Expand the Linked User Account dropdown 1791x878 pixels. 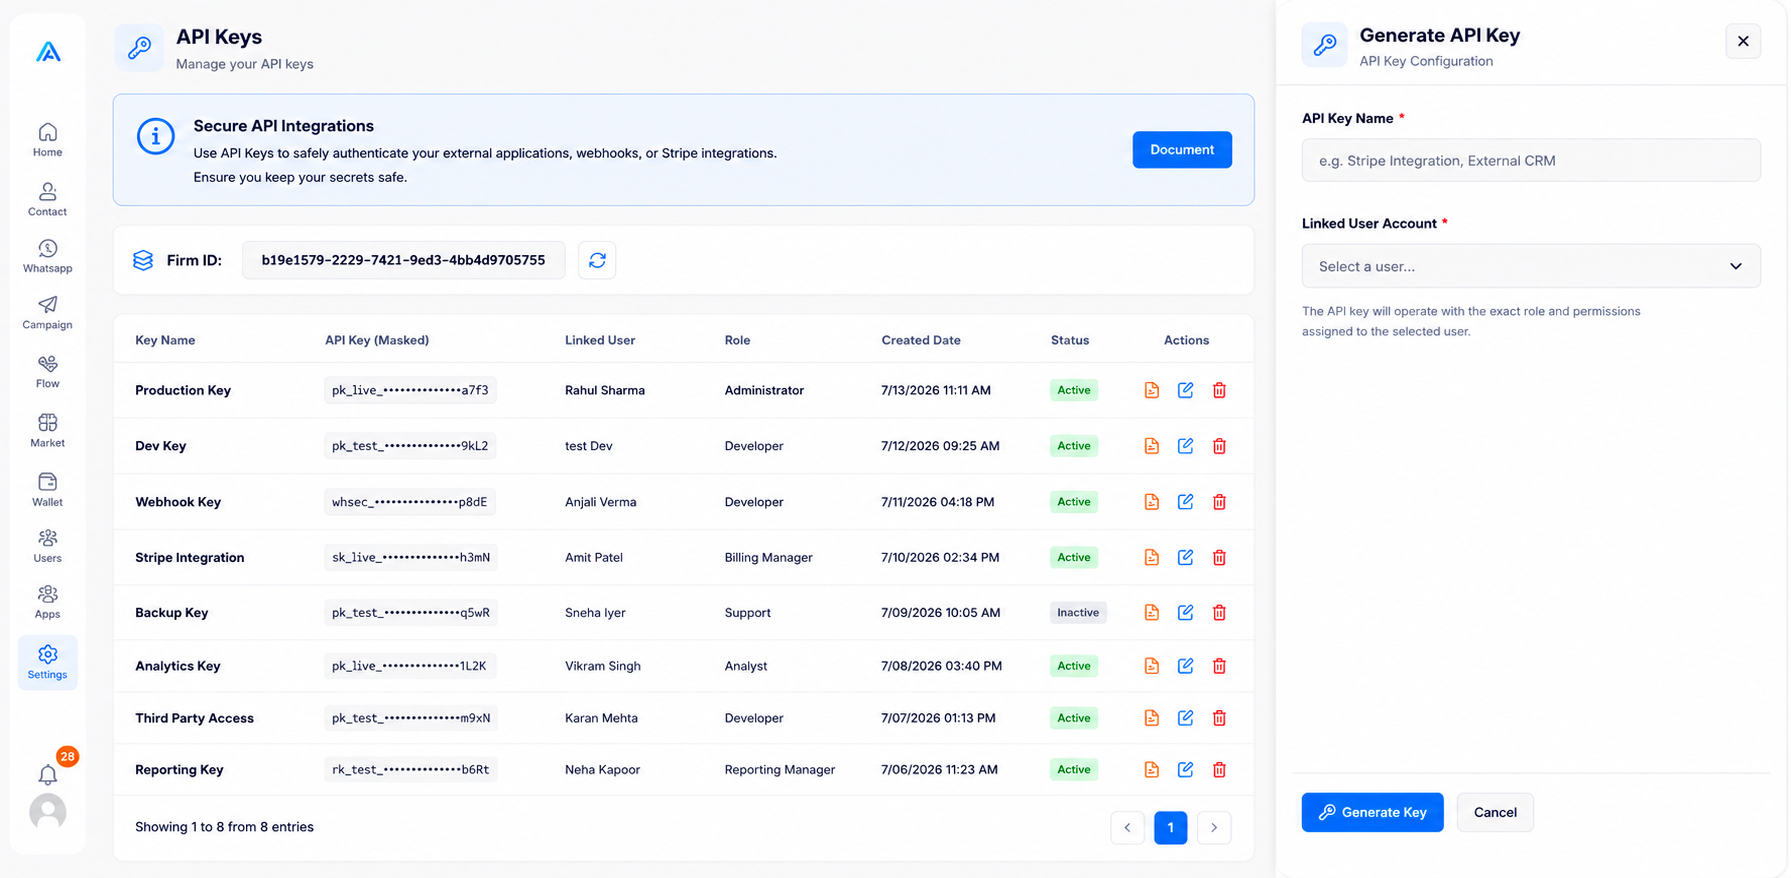pos(1530,266)
